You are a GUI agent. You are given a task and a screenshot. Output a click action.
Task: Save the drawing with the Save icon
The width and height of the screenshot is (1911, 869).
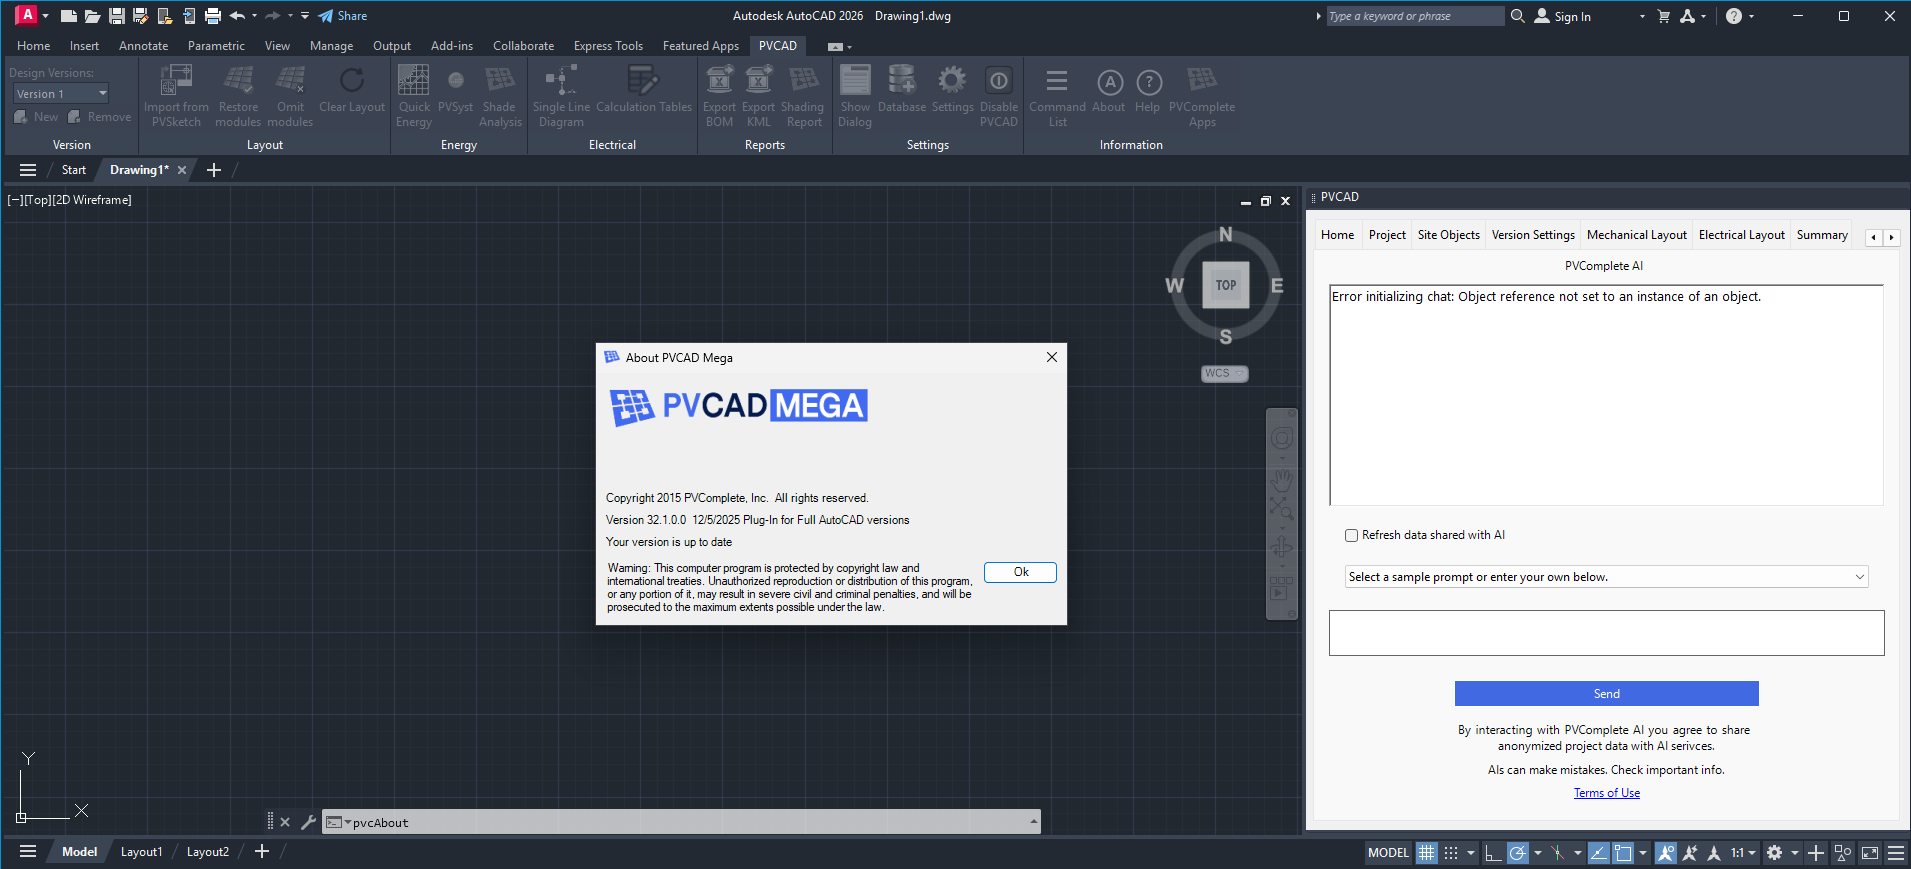coord(117,16)
